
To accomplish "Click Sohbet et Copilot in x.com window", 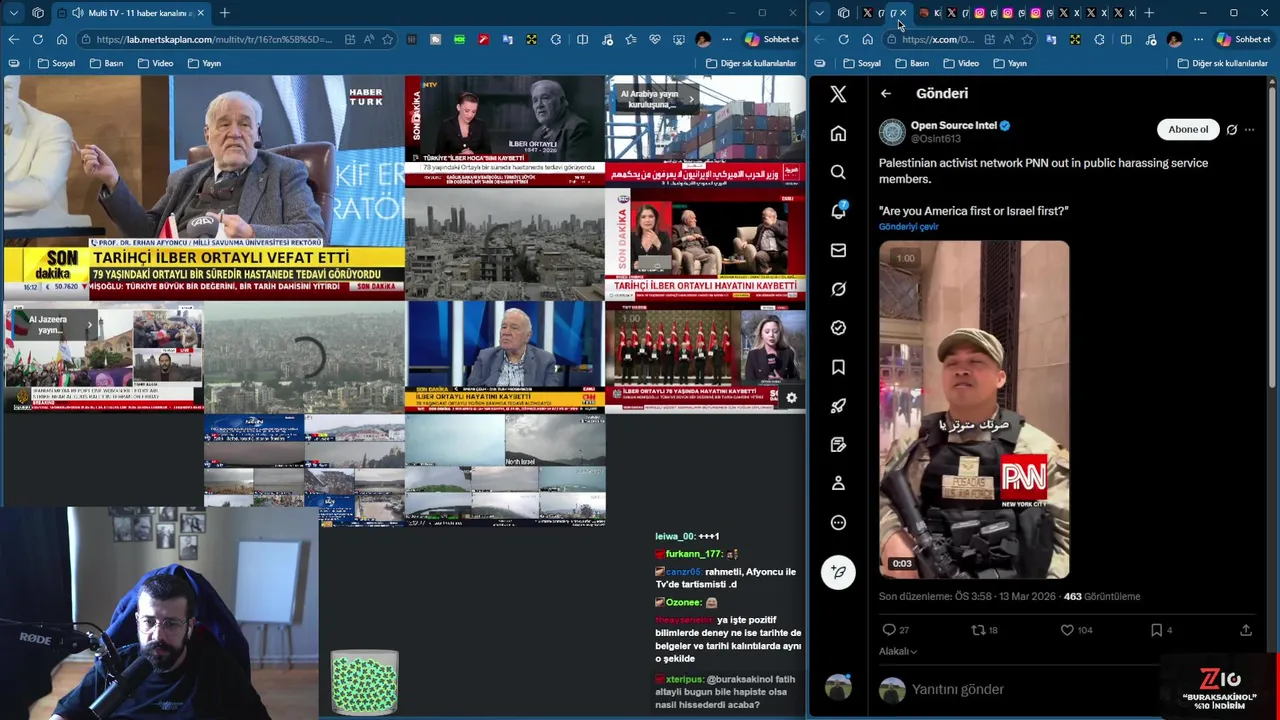I will (1243, 39).
